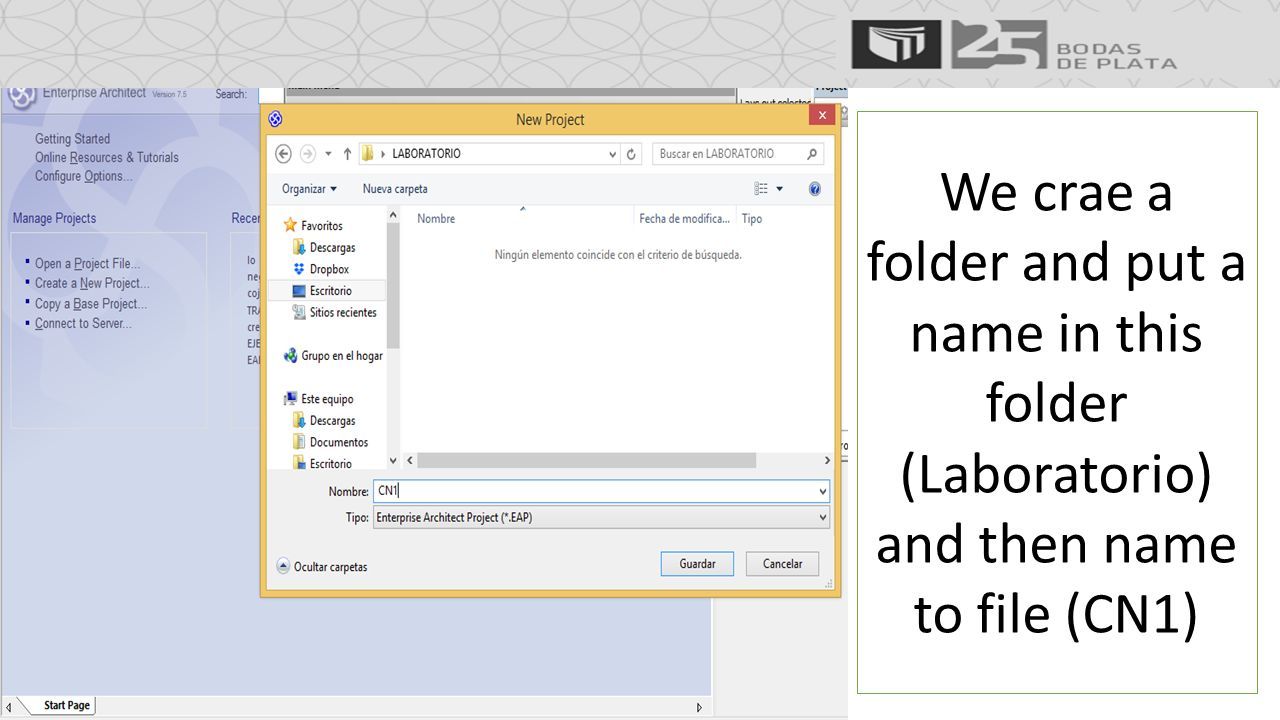The height and width of the screenshot is (720, 1280).
Task: Open Configure Options link
Action: [x=84, y=177]
